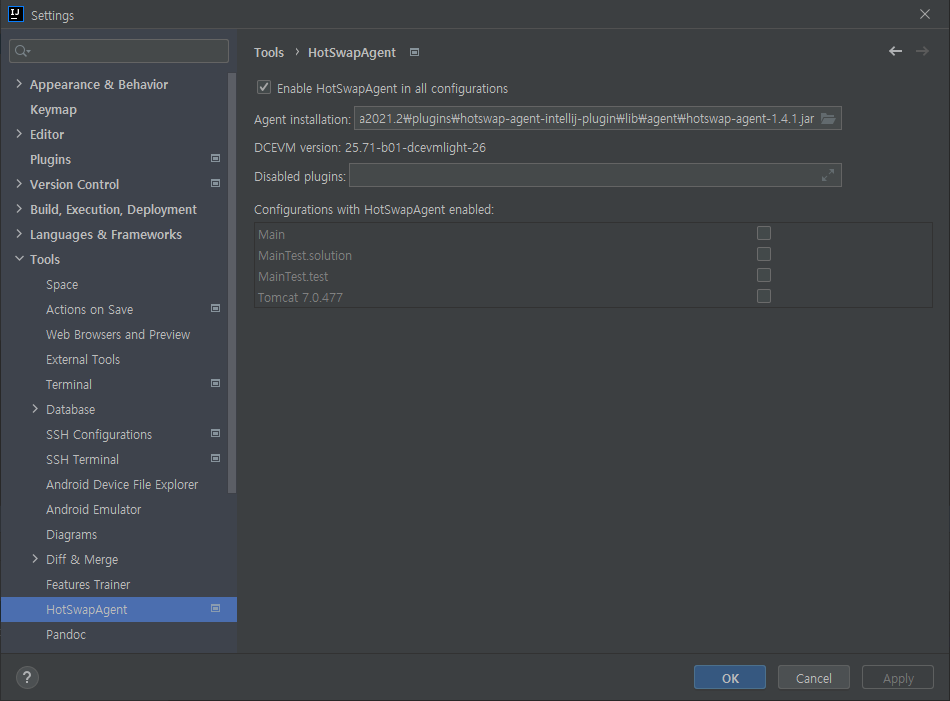The width and height of the screenshot is (950, 701).
Task: Go back with the left arrow
Action: (x=895, y=51)
